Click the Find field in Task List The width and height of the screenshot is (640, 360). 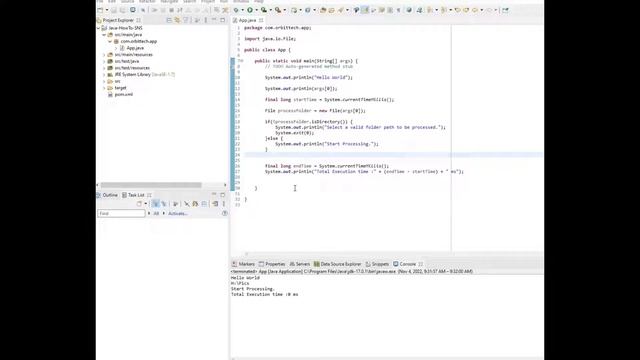pos(121,213)
